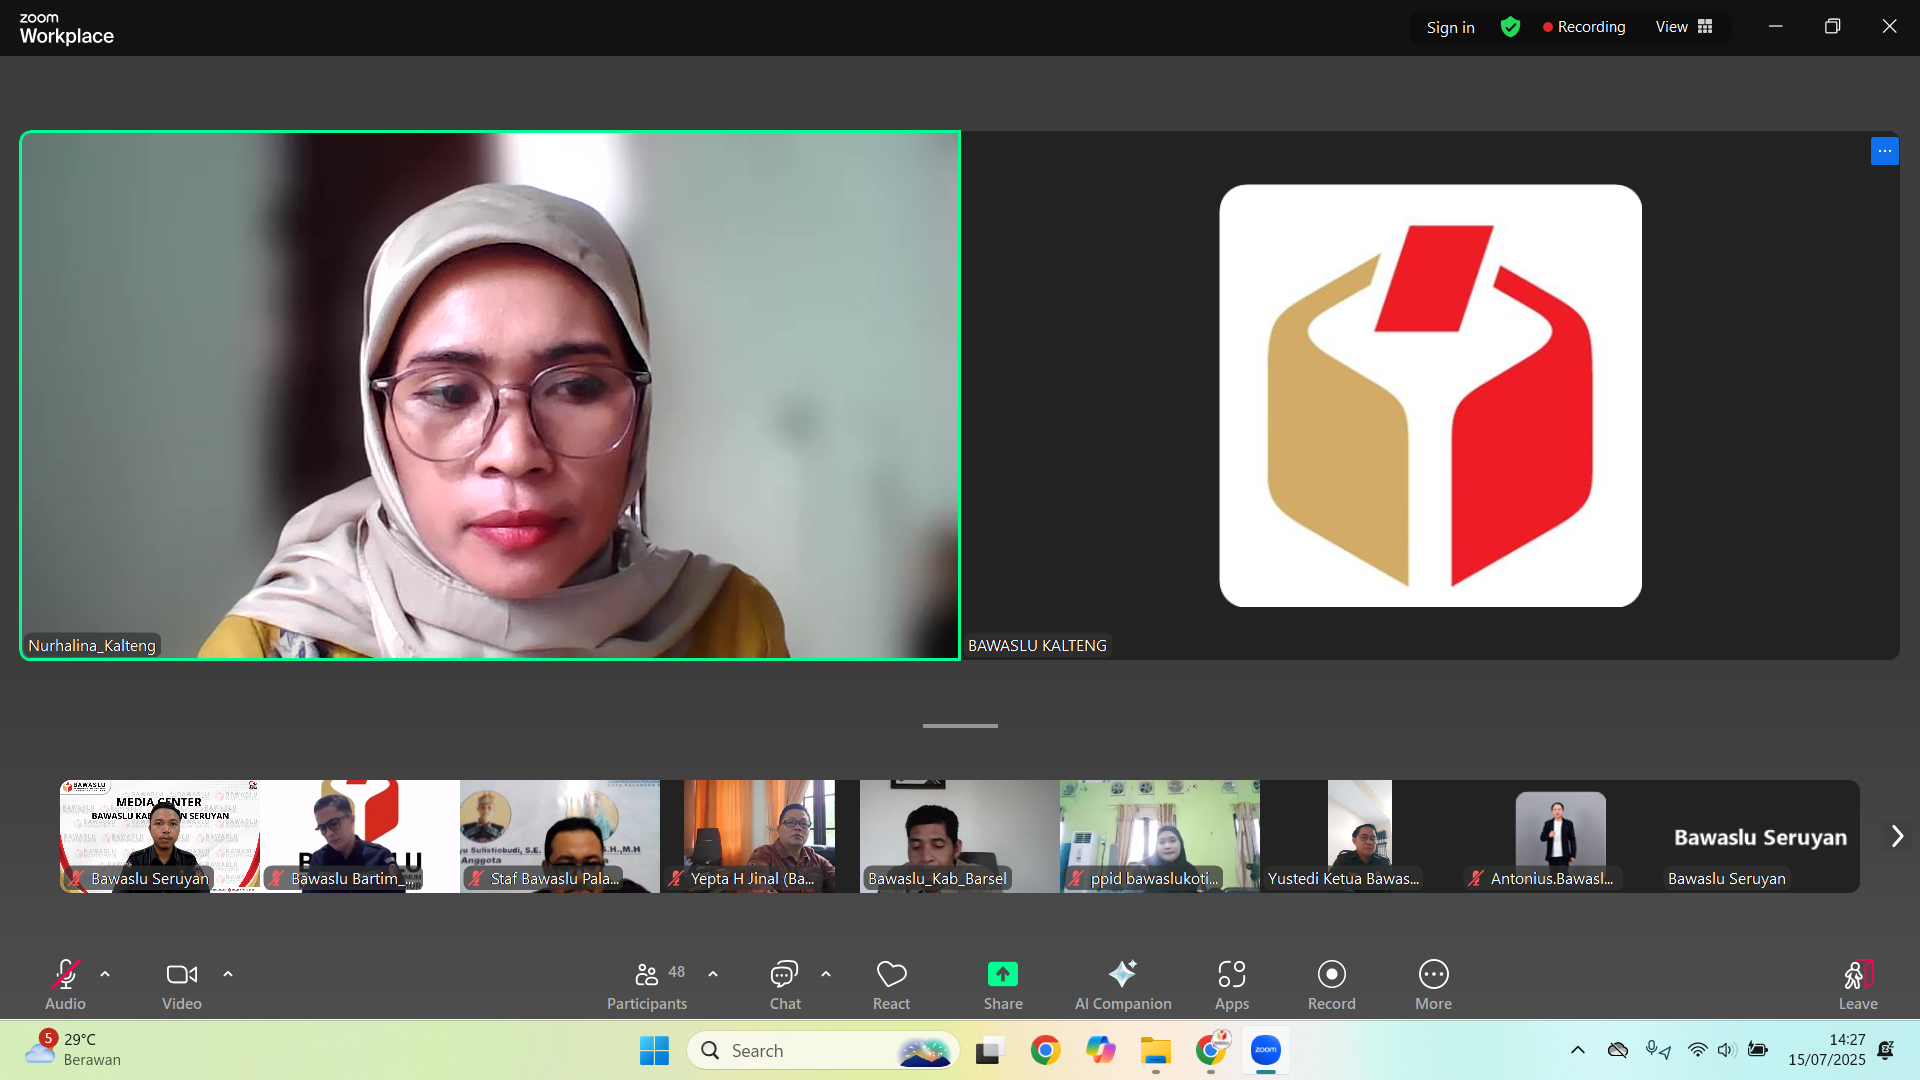Unmute microphone with the Audio button
Screen dimensions: 1920x1080
[65, 985]
